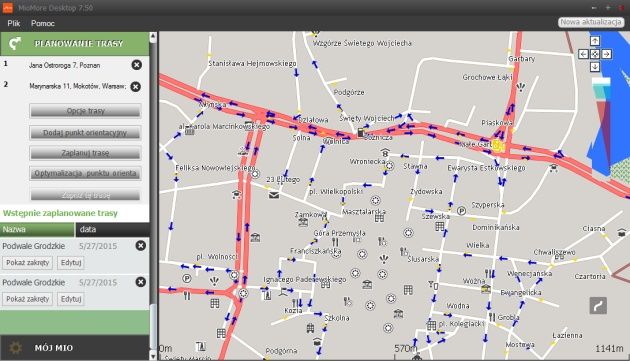The width and height of the screenshot is (630, 361).
Task: Show turns for second Podwale Grodzkie route
Action: tap(27, 299)
